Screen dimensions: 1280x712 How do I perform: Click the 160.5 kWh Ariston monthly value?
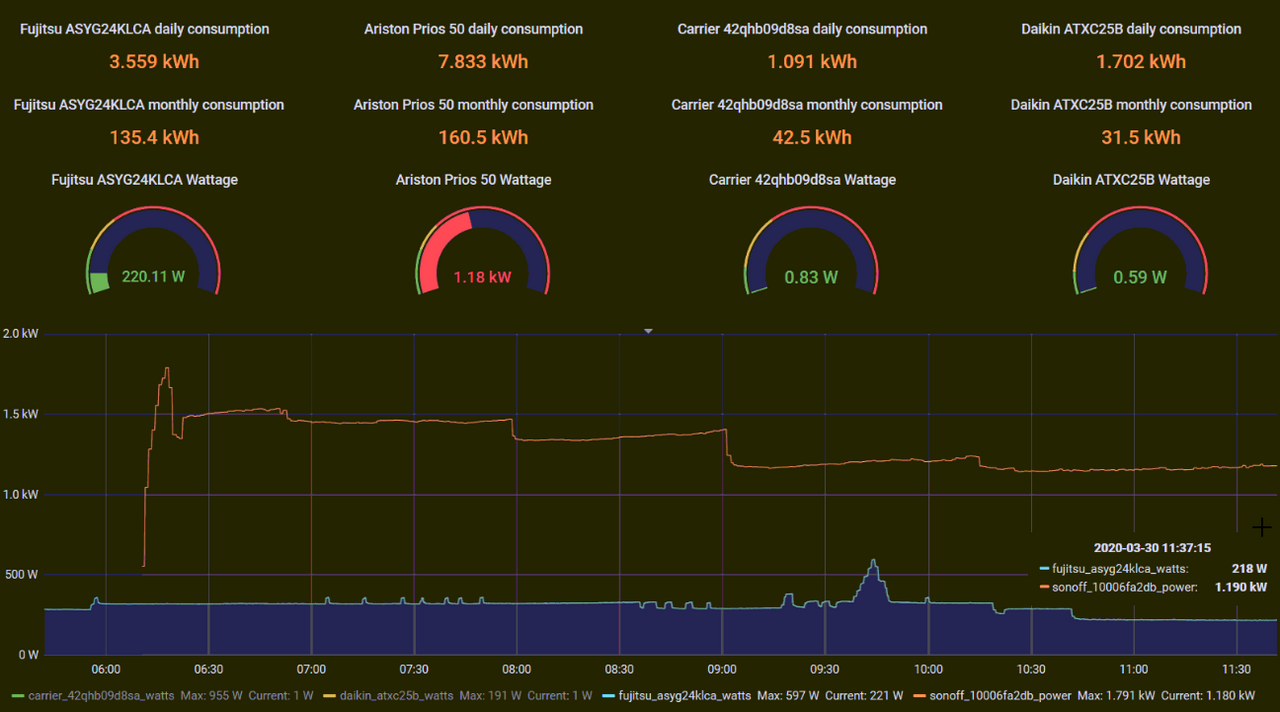(x=483, y=138)
